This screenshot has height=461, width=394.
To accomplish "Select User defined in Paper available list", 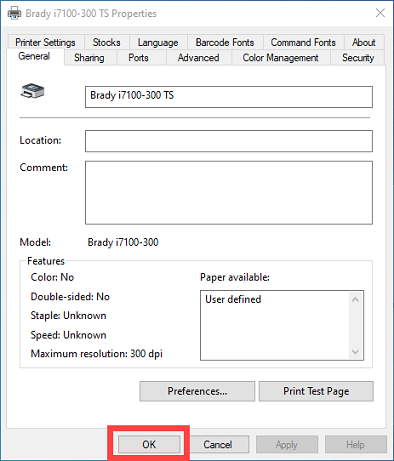I will [233, 299].
